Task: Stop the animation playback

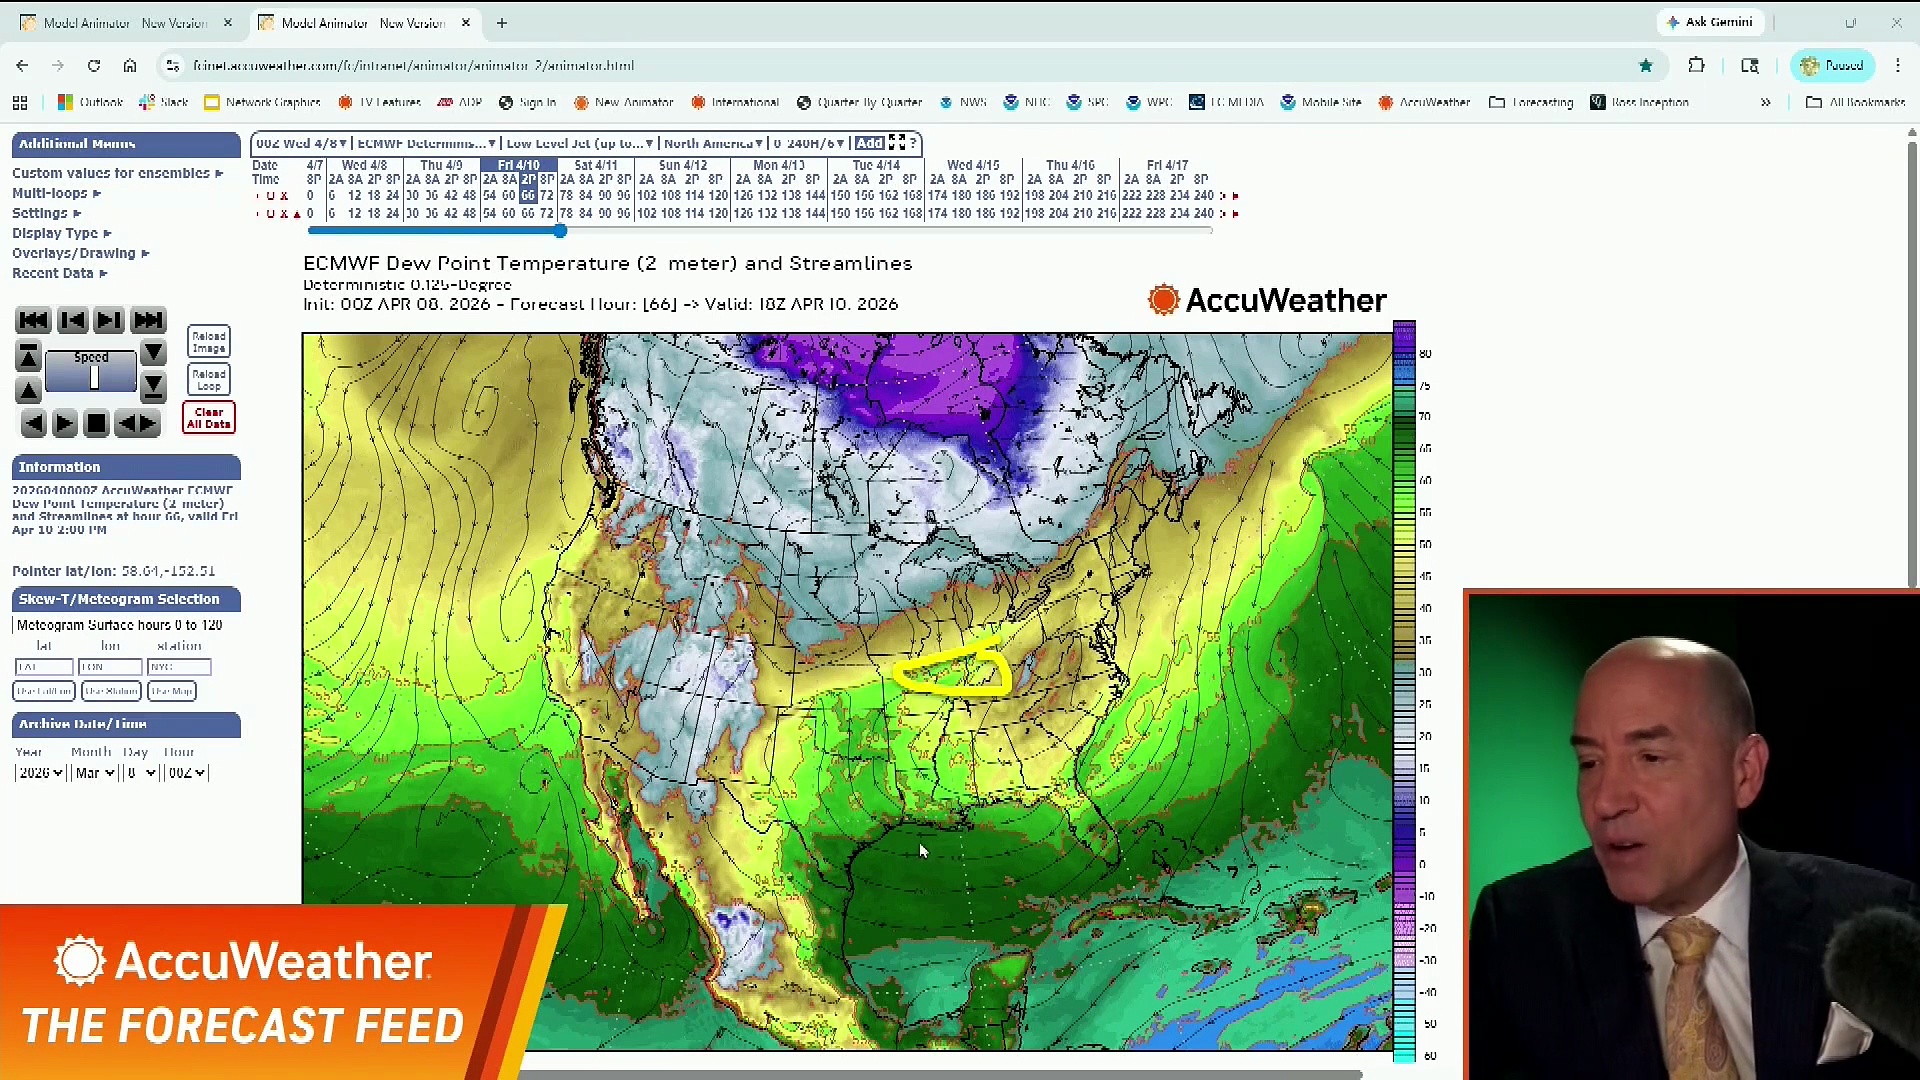Action: 96,424
